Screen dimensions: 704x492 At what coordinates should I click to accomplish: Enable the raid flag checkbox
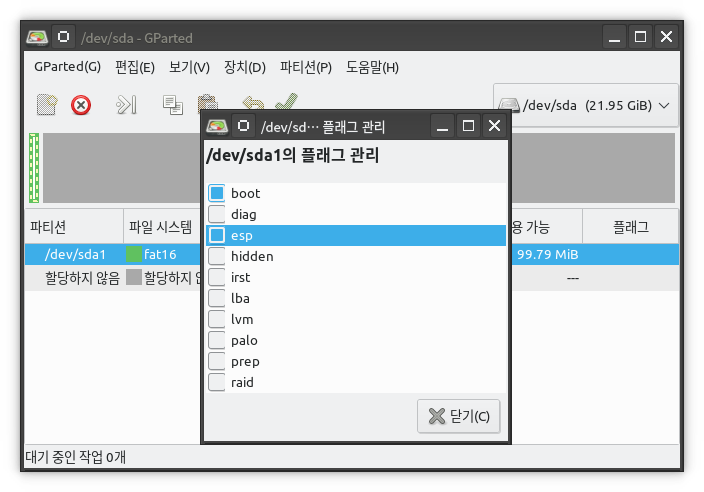tap(217, 382)
